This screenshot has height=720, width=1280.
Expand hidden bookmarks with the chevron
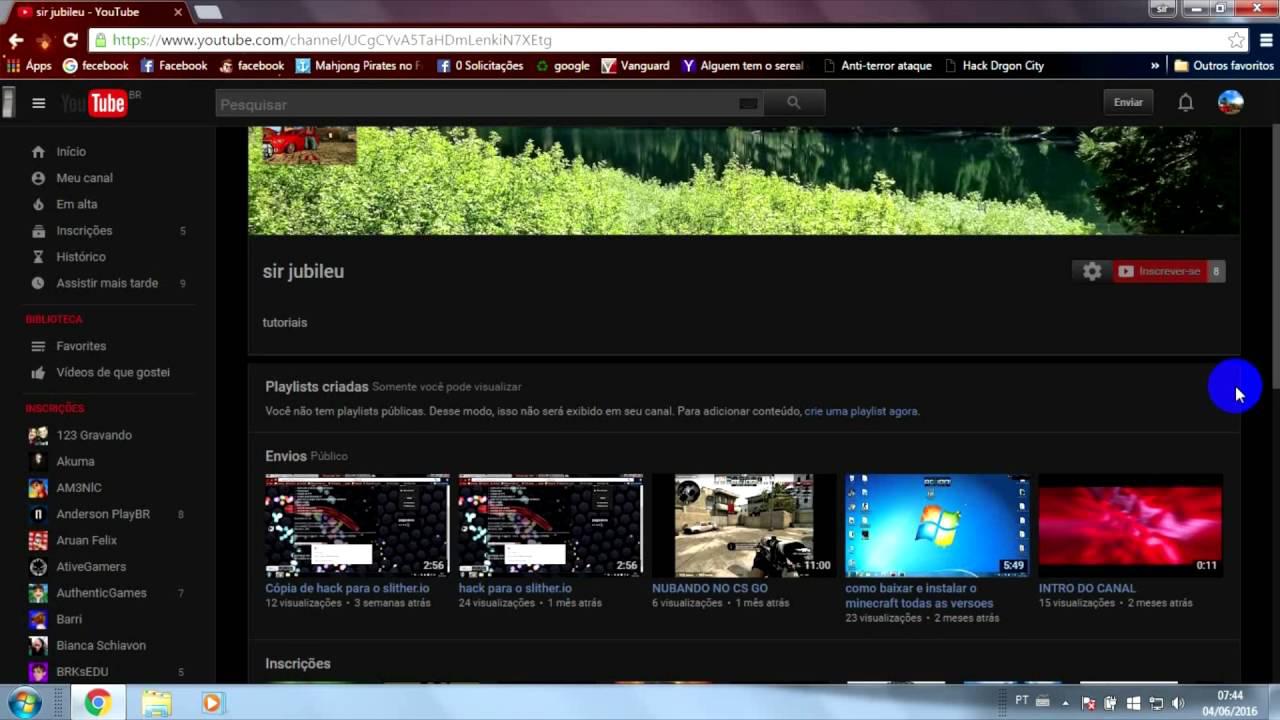click(x=1155, y=66)
